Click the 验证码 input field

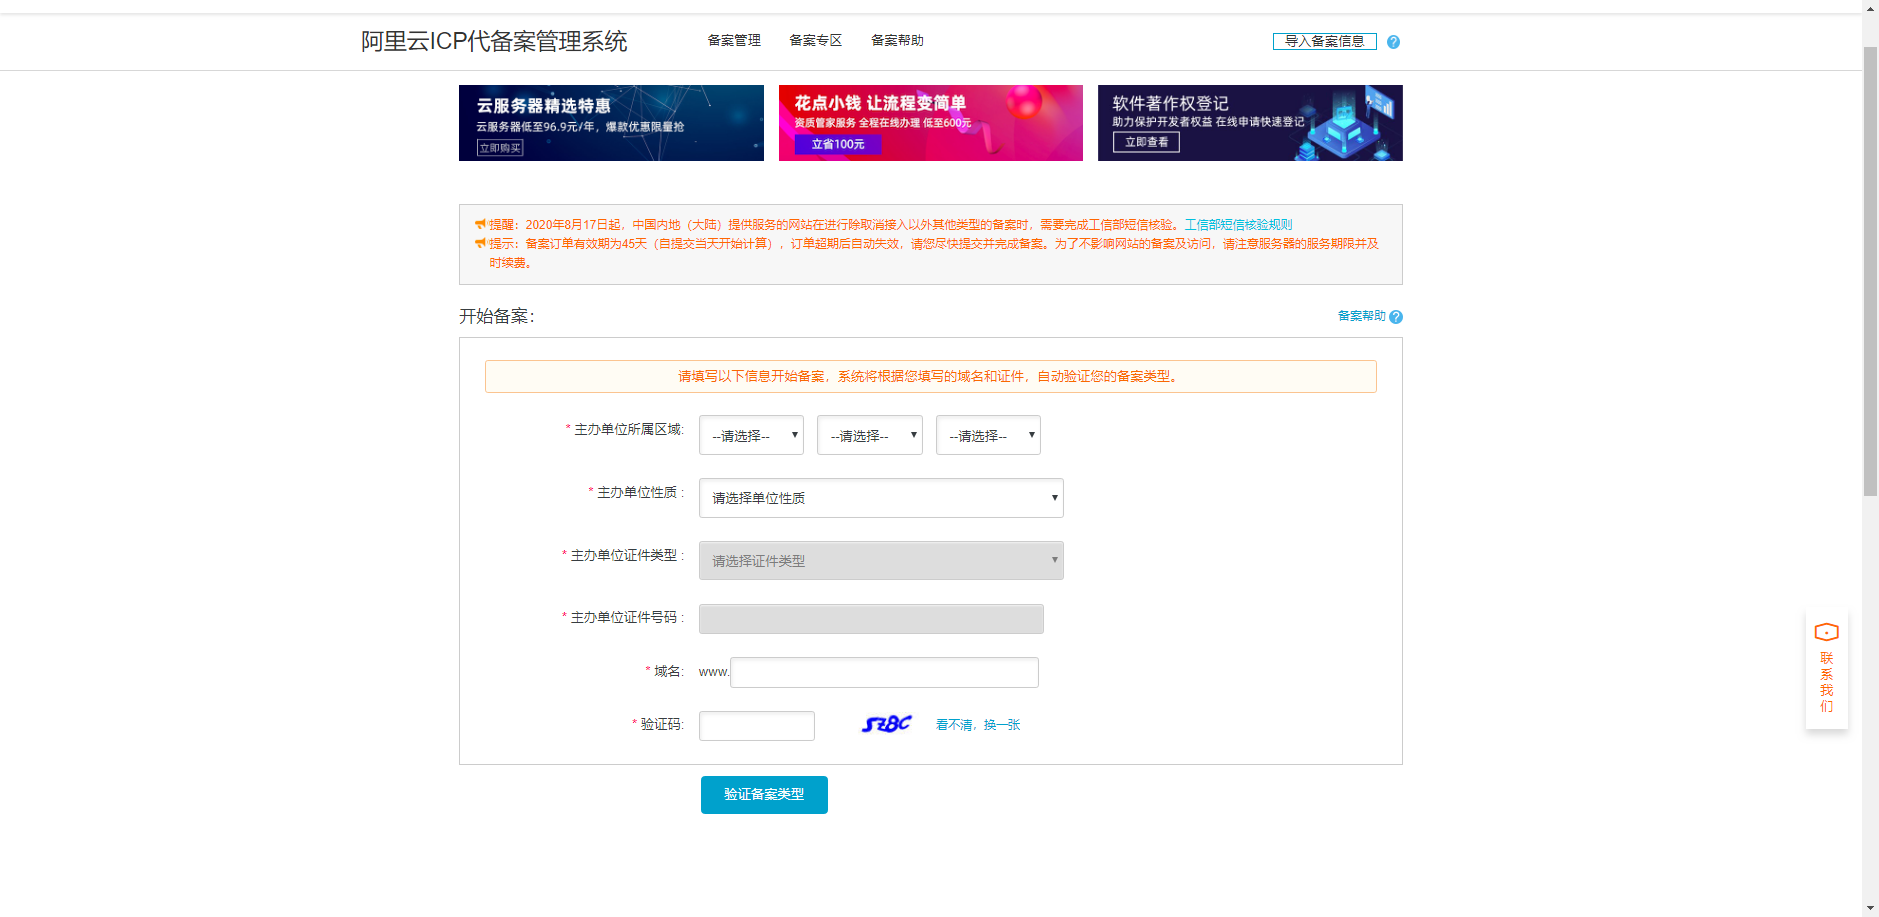[x=757, y=726]
